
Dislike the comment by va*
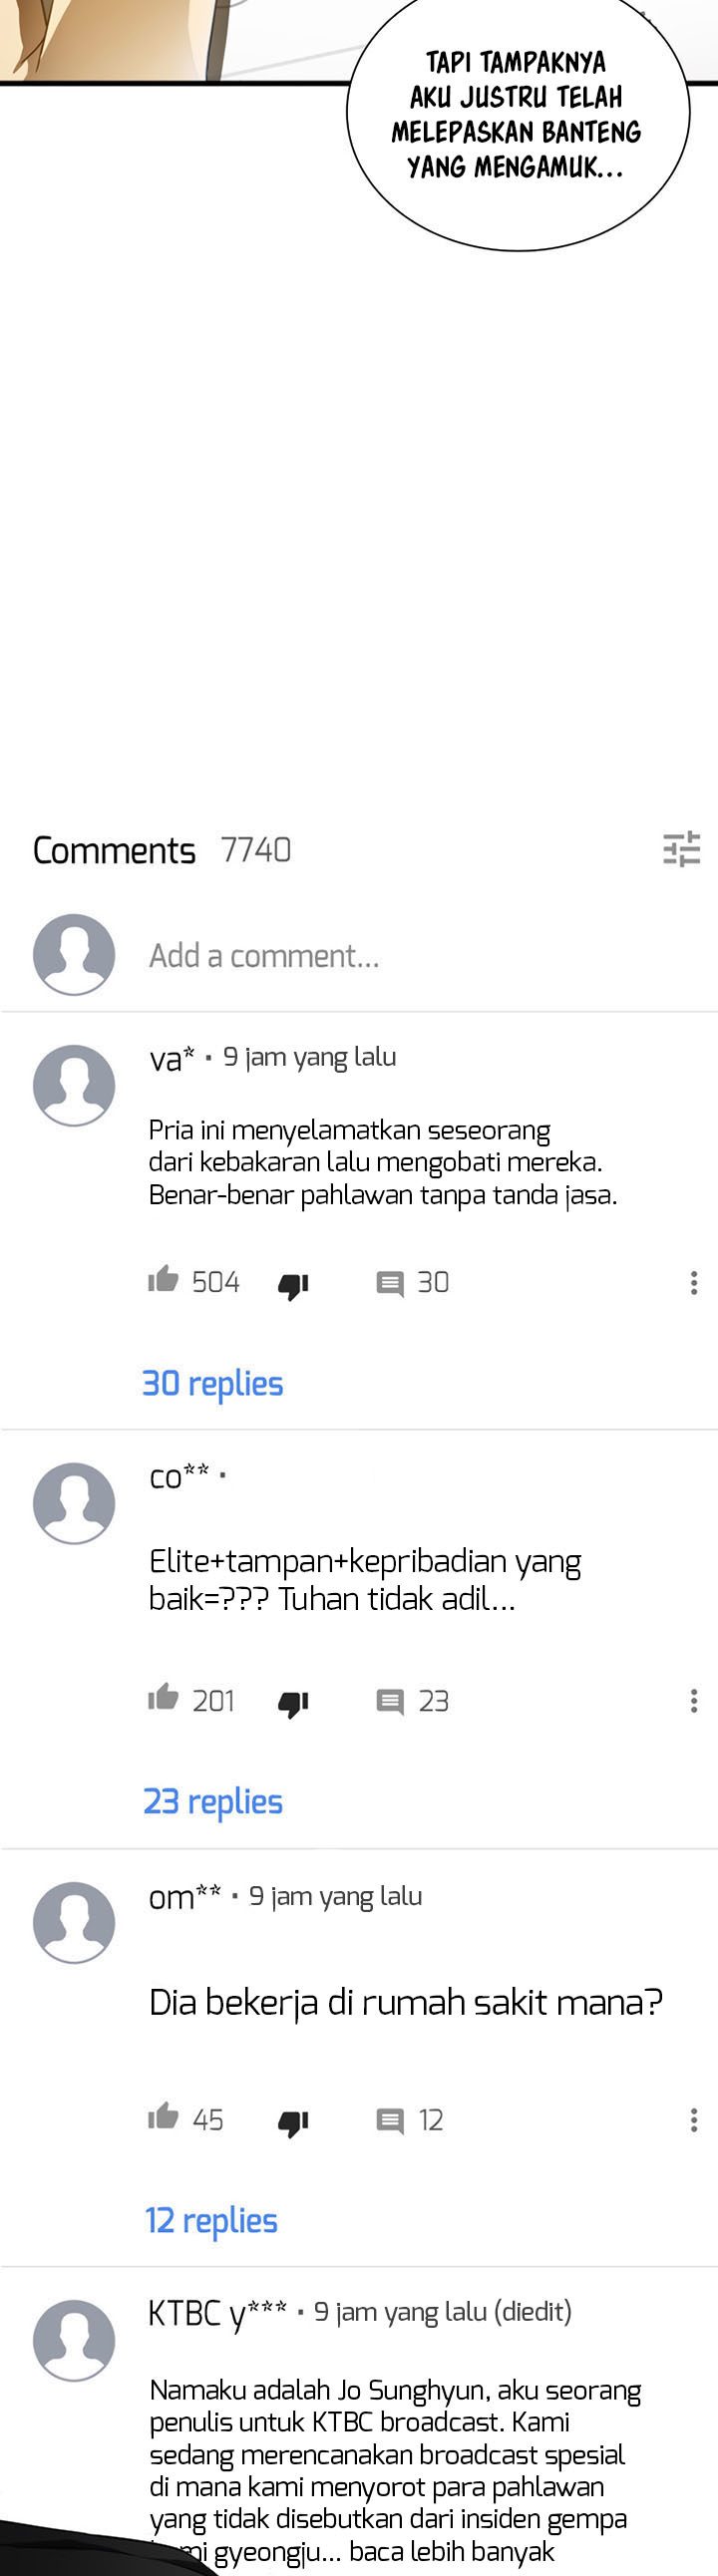coord(293,1286)
